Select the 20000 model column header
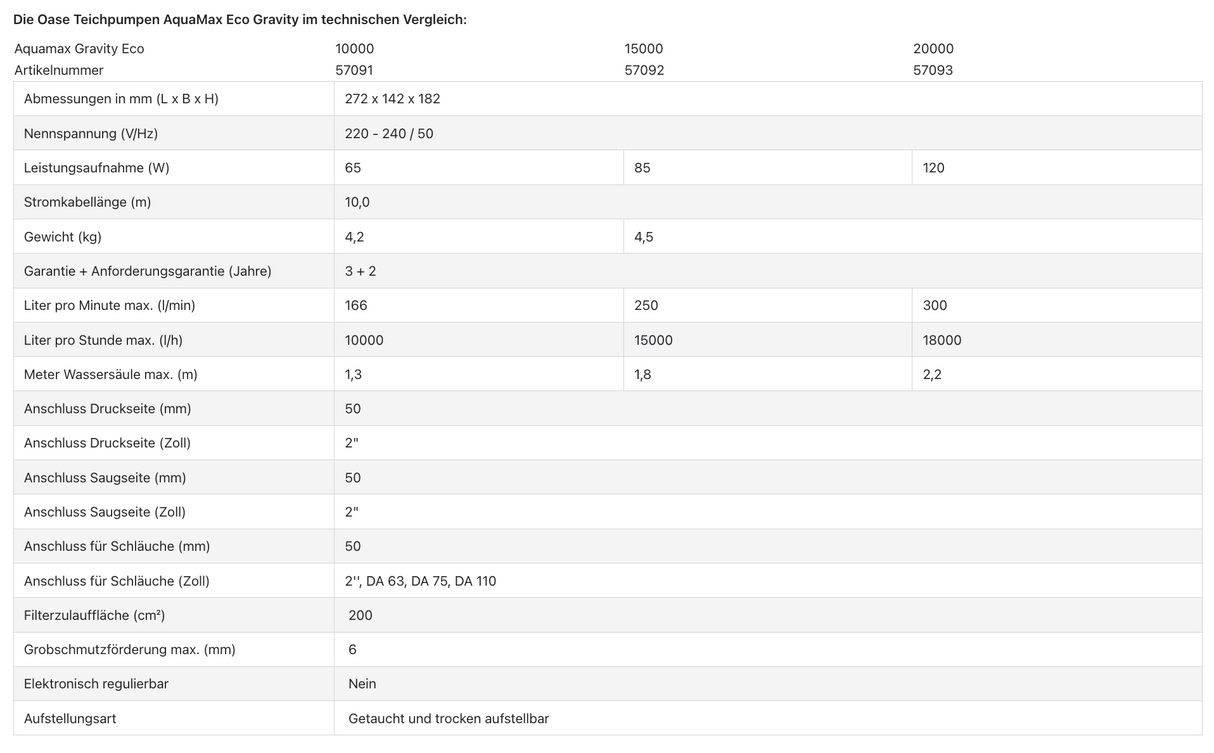This screenshot has height=753, width=1214. point(933,48)
